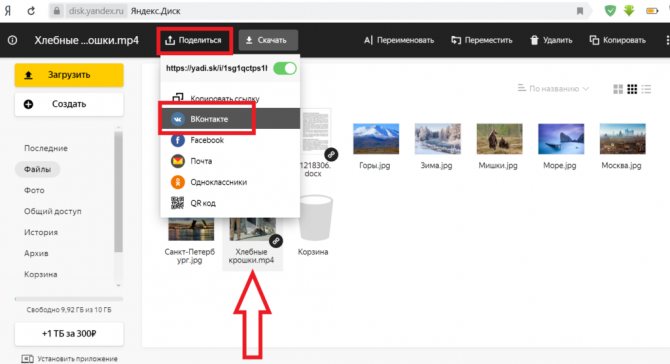Click the Одноклассники share icon
Screen dimensions: 670x364
pyautogui.click(x=177, y=182)
